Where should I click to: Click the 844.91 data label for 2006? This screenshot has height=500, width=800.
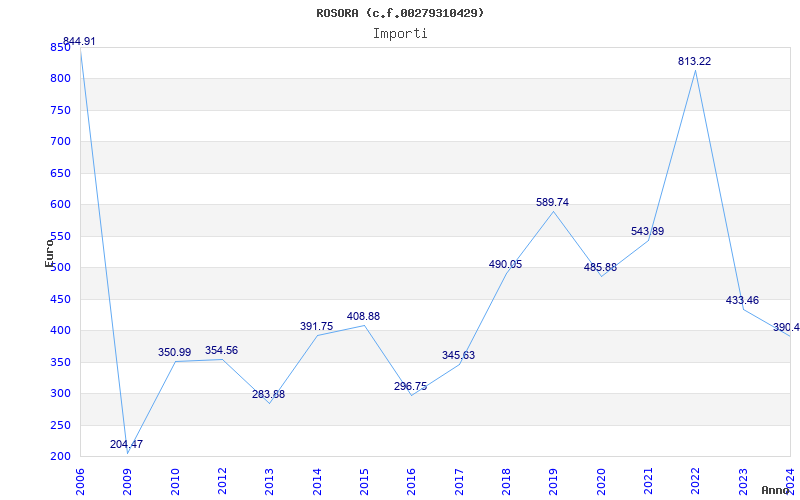(79, 42)
